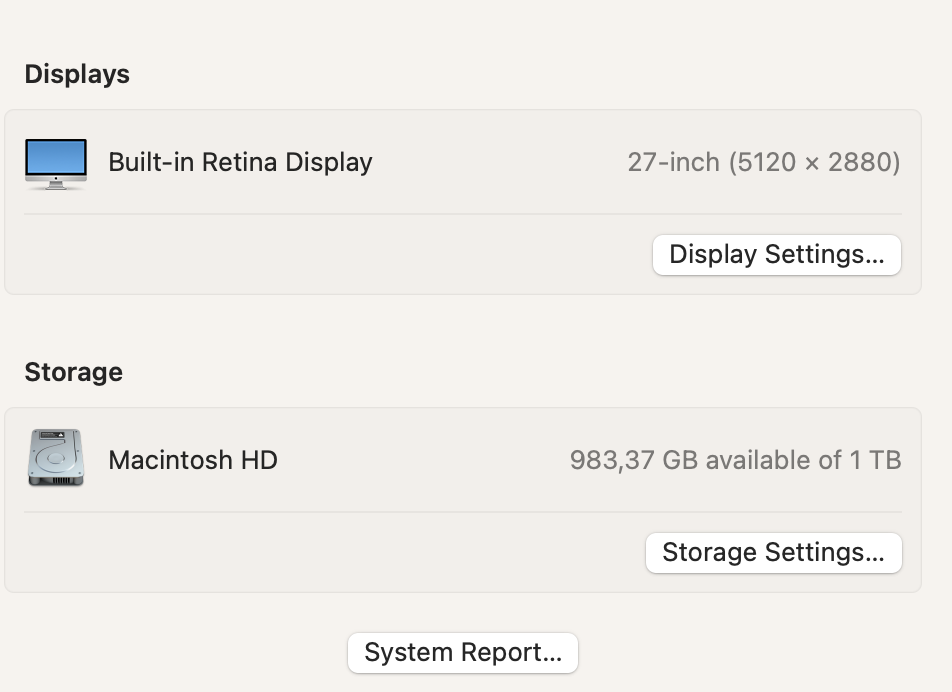The width and height of the screenshot is (952, 692).
Task: Click the 5120 × 2880 resolution text
Action: [814, 162]
